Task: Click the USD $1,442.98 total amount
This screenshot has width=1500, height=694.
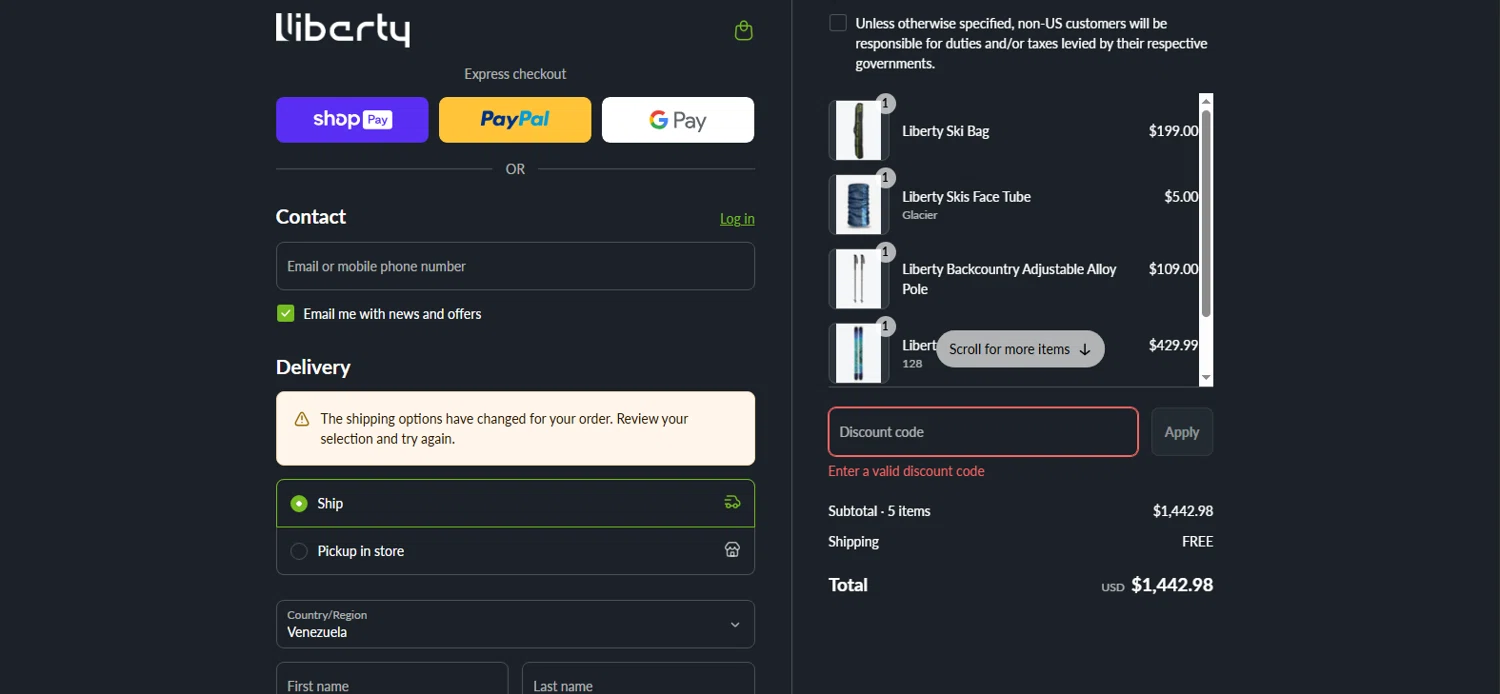Action: [1157, 586]
